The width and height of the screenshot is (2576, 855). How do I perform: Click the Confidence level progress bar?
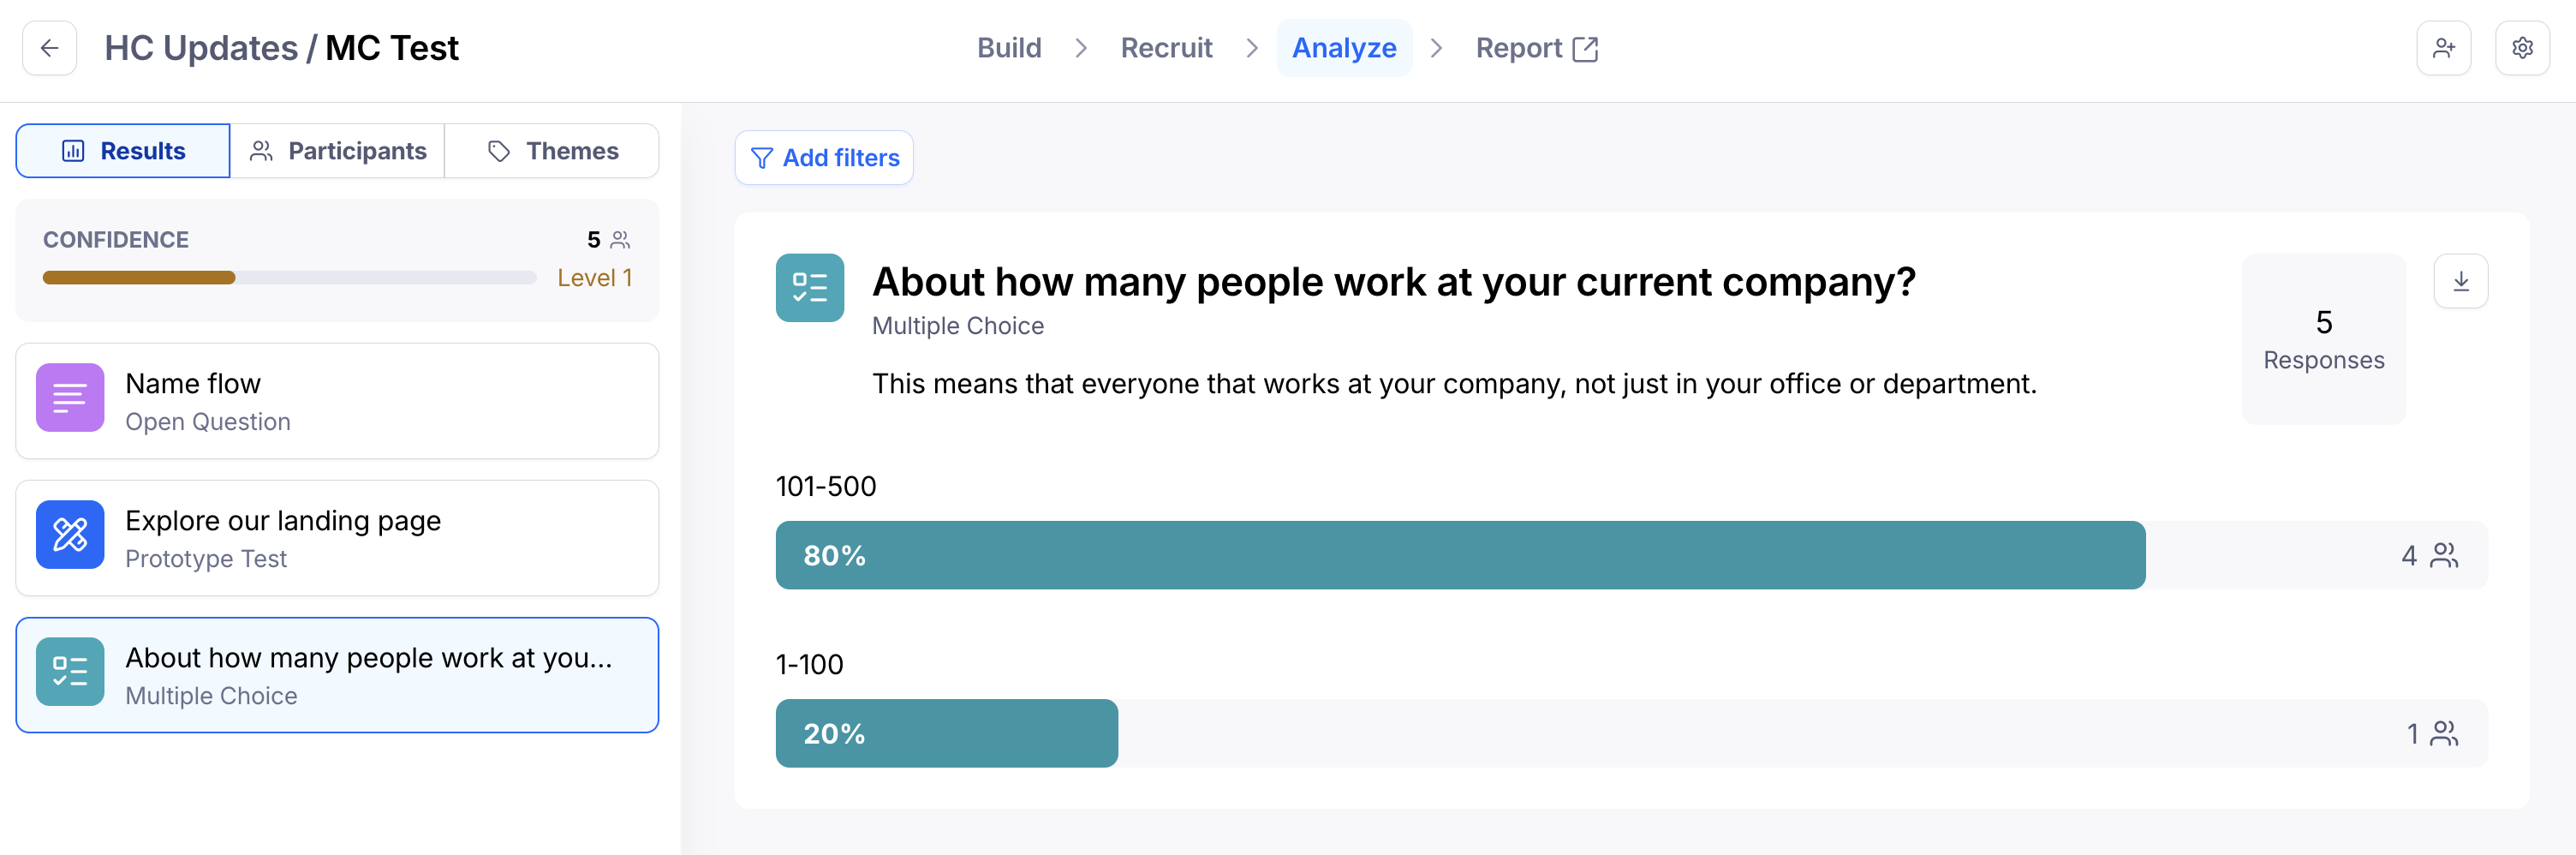click(289, 278)
